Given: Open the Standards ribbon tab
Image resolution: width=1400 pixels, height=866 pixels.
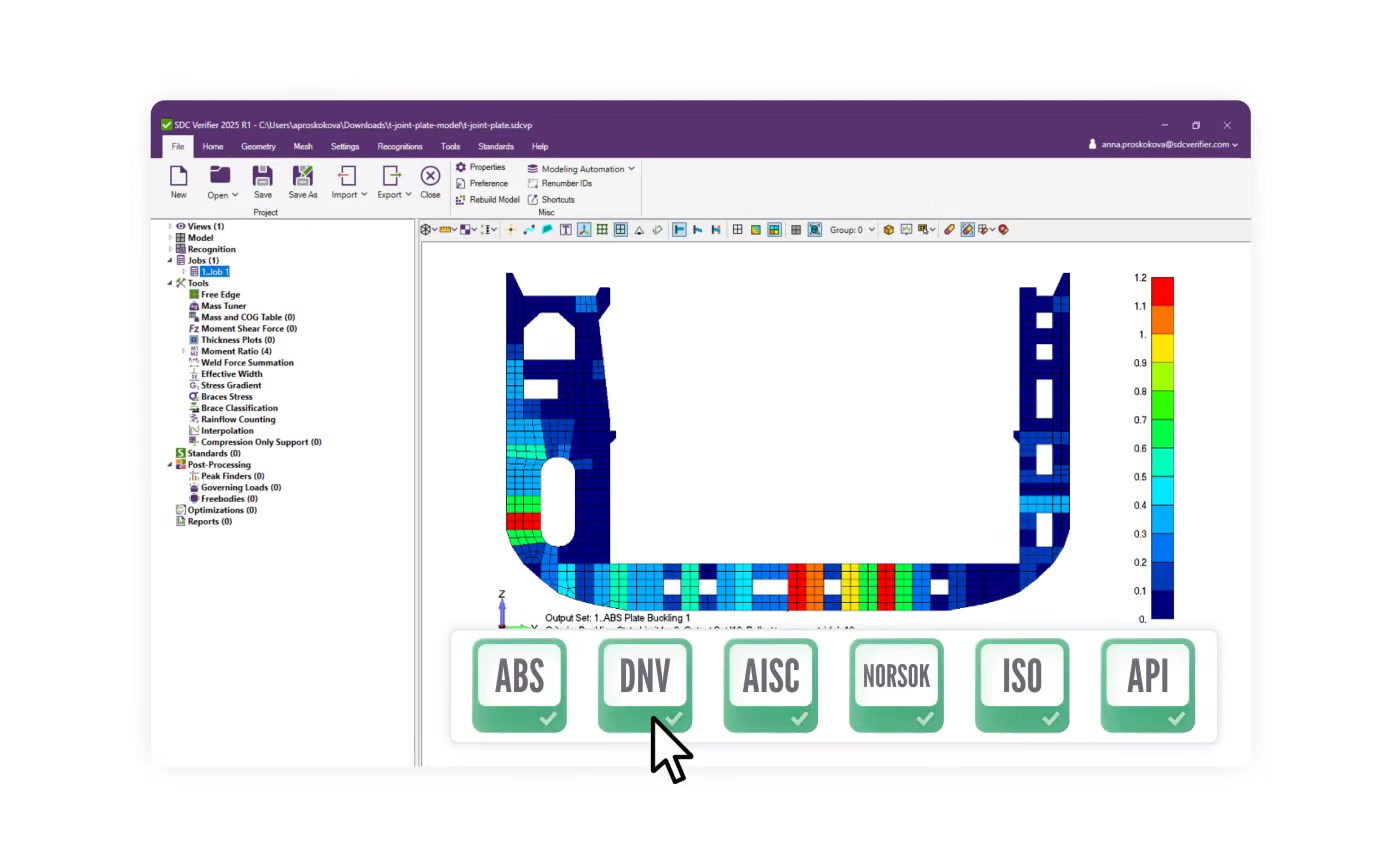Looking at the screenshot, I should point(496,146).
